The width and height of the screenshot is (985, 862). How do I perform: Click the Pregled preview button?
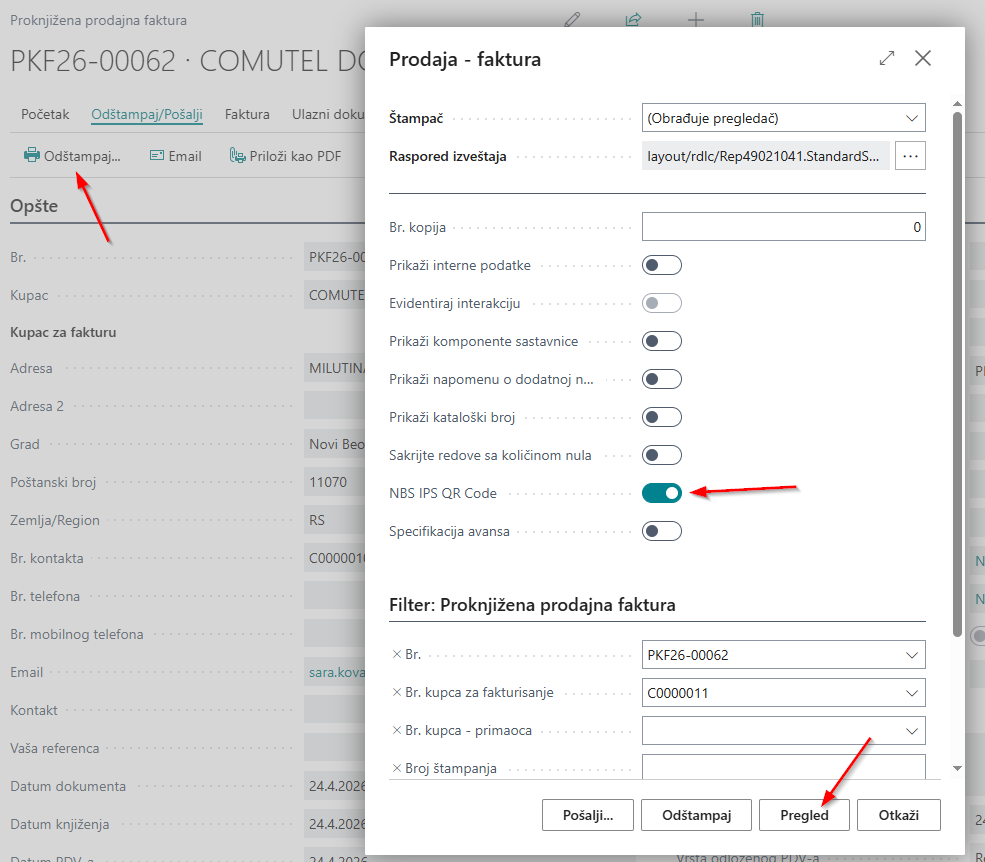804,815
